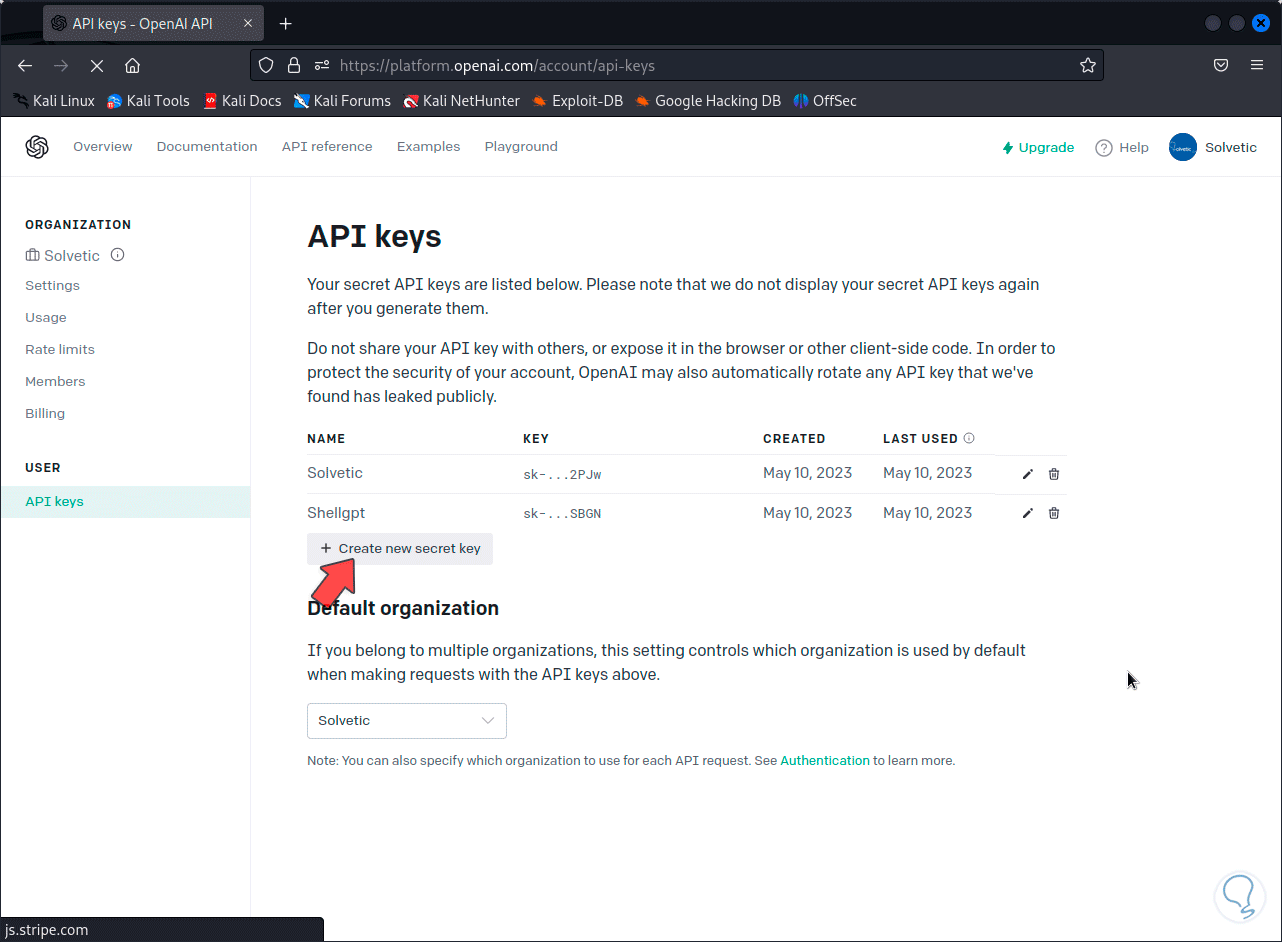
Task: Click the info icon beside Solvetic organization
Action: [x=117, y=255]
